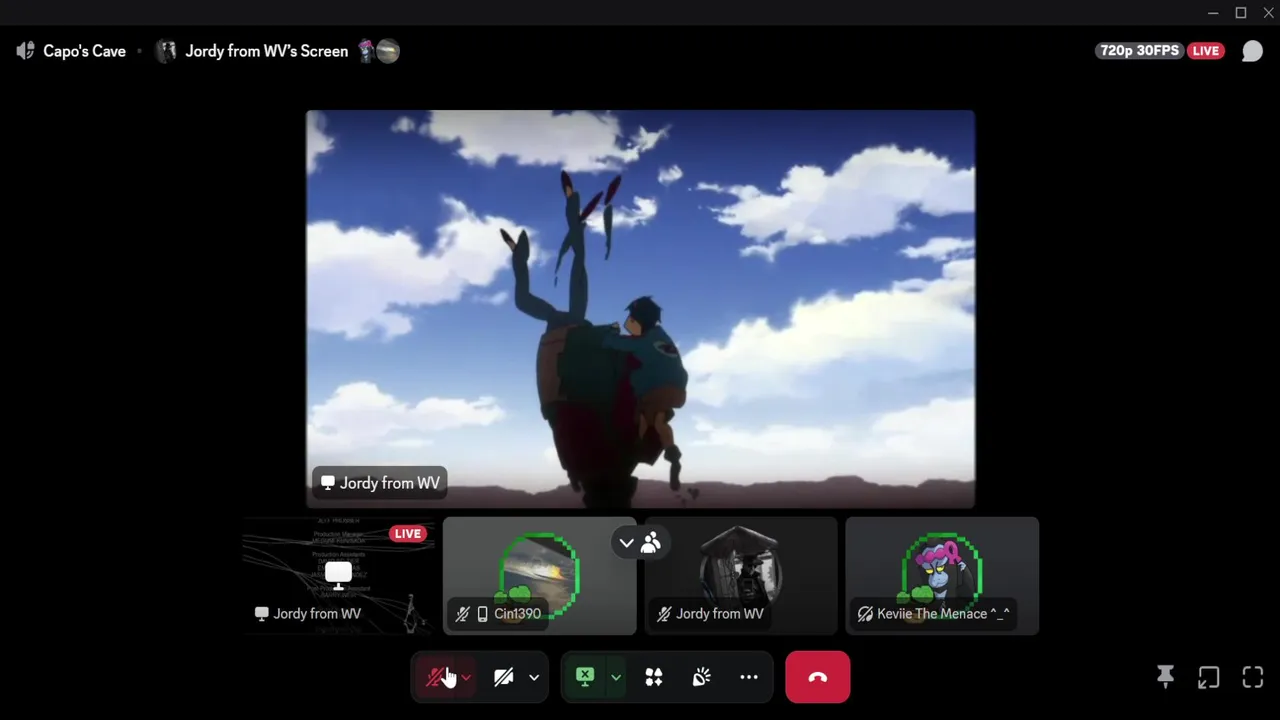Maximize the Discord window
The height and width of the screenshot is (720, 1280).
tap(1241, 13)
